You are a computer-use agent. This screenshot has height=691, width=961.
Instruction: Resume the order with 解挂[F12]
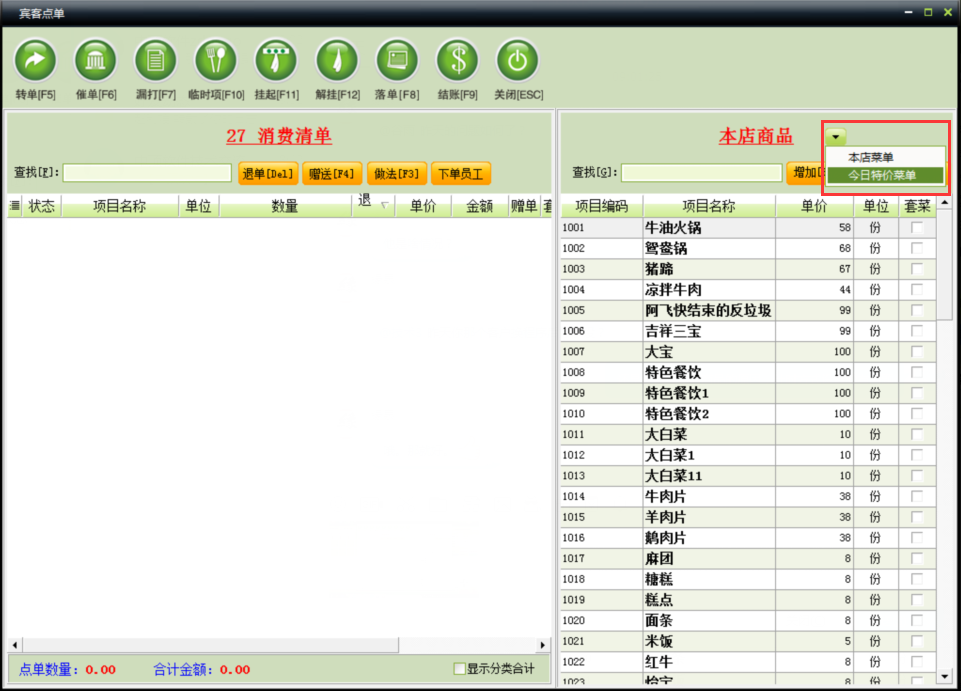point(337,60)
